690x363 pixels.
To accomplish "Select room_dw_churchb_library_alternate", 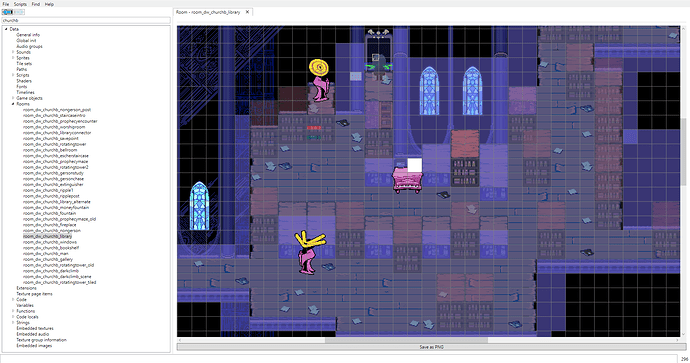I will coord(57,202).
